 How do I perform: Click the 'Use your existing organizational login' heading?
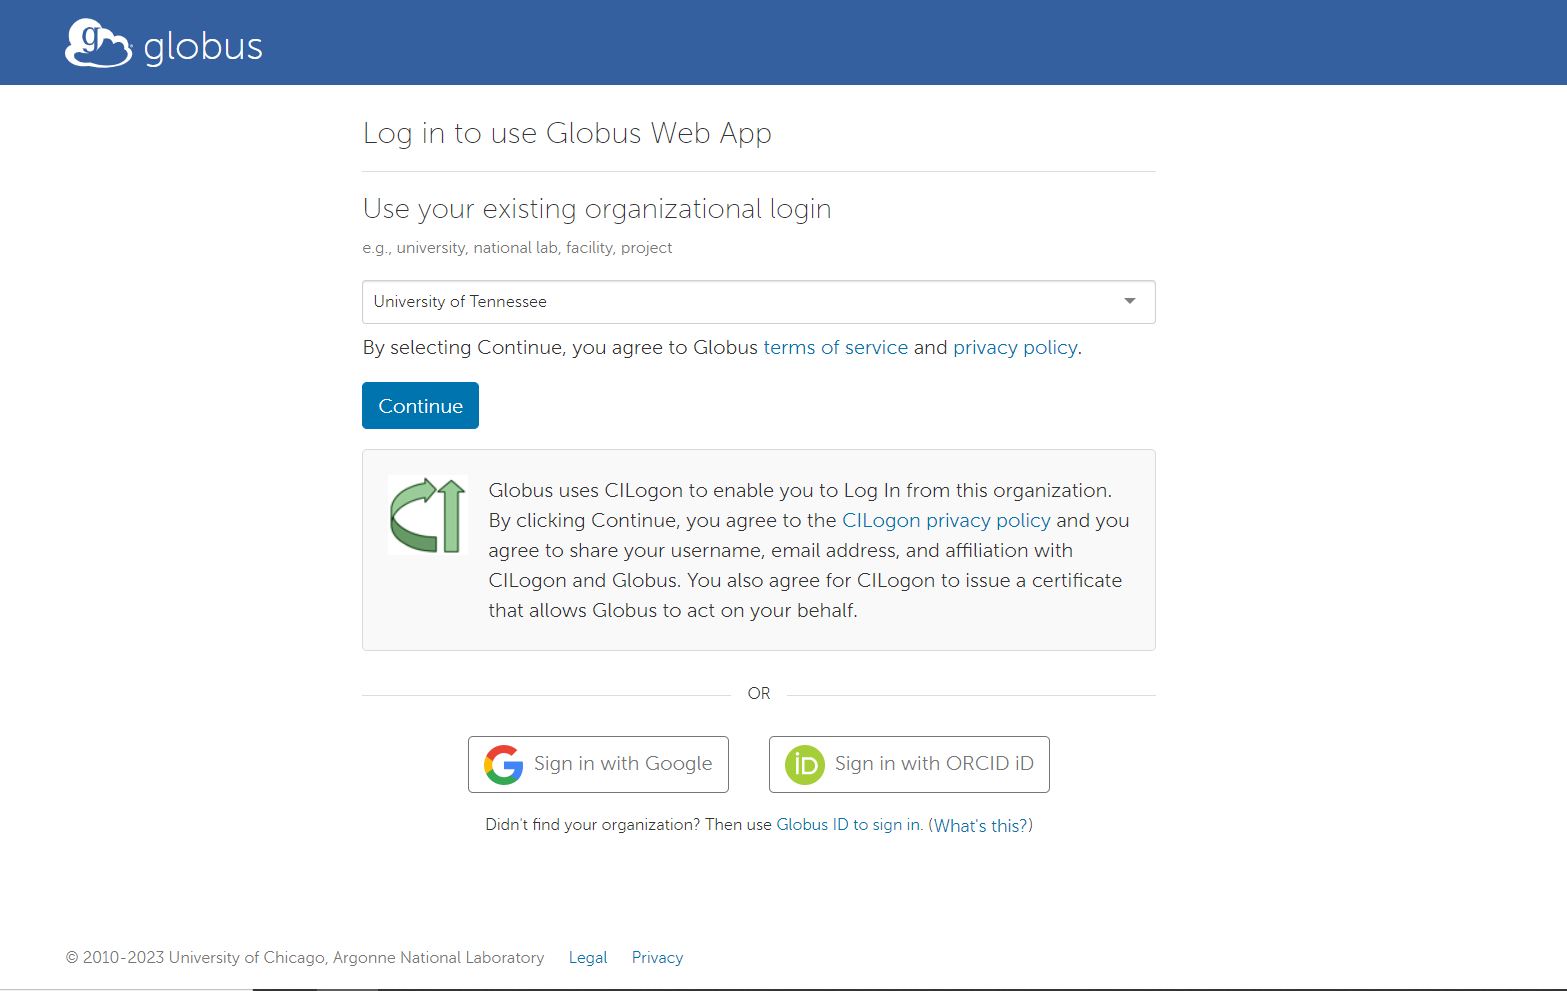tap(597, 209)
